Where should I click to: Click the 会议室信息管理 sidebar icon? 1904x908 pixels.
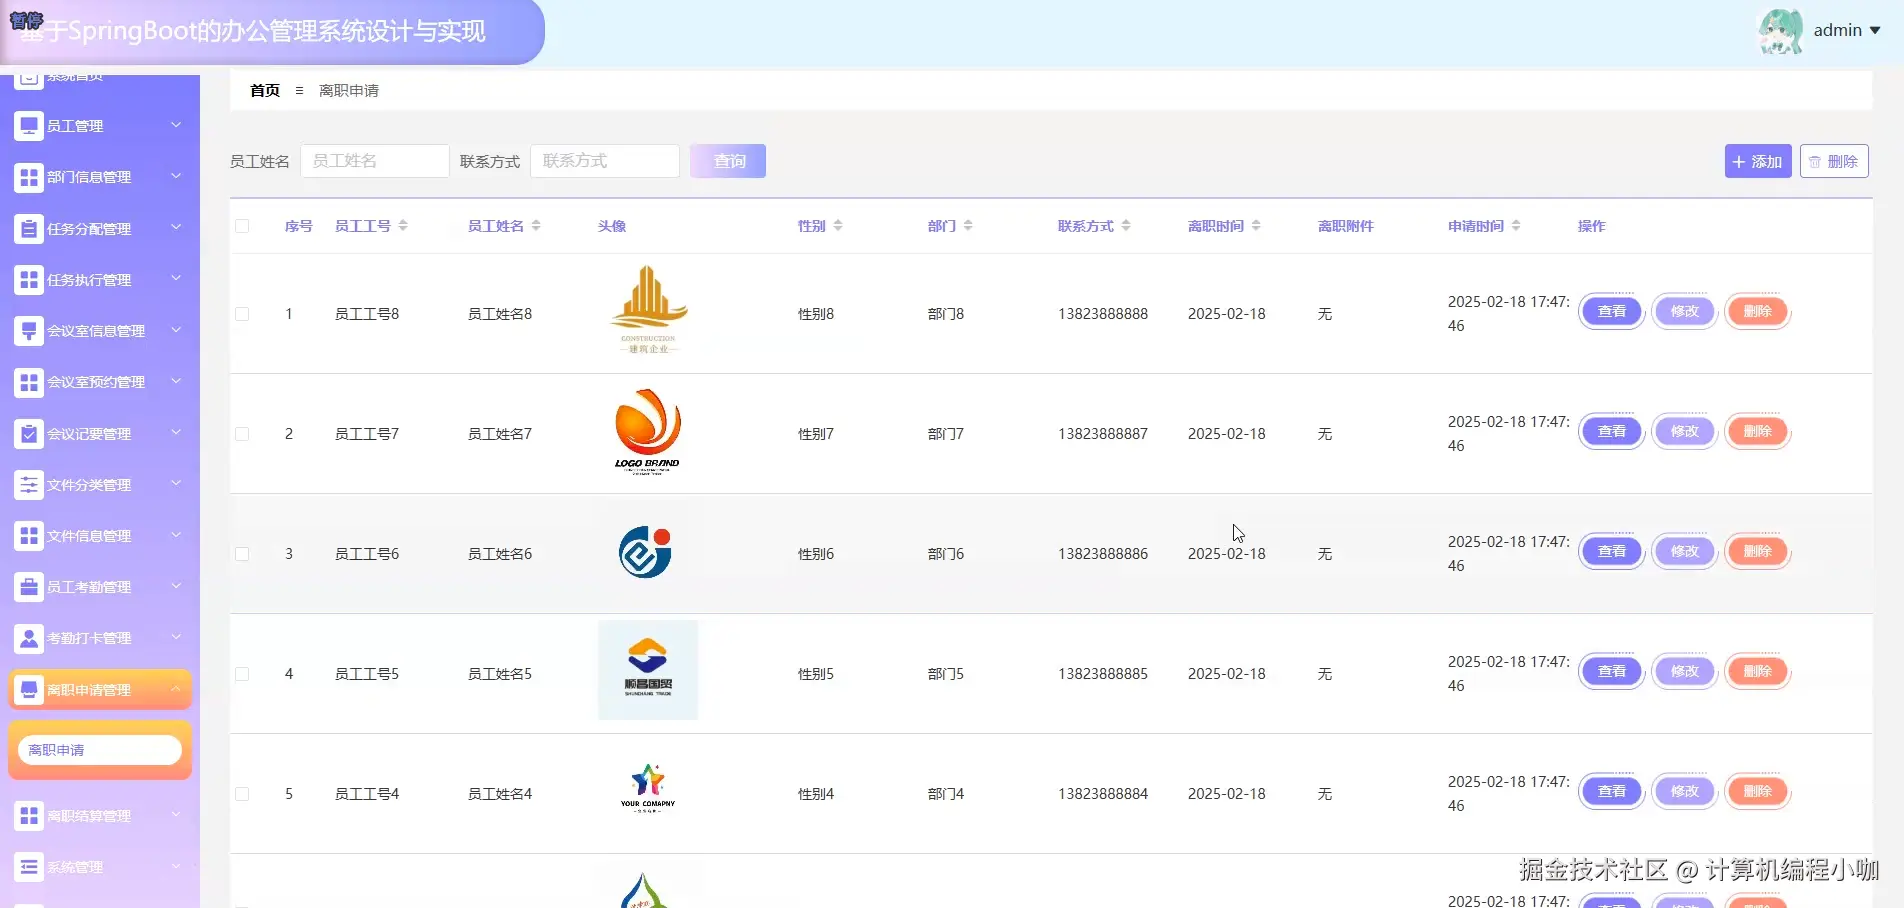point(29,331)
